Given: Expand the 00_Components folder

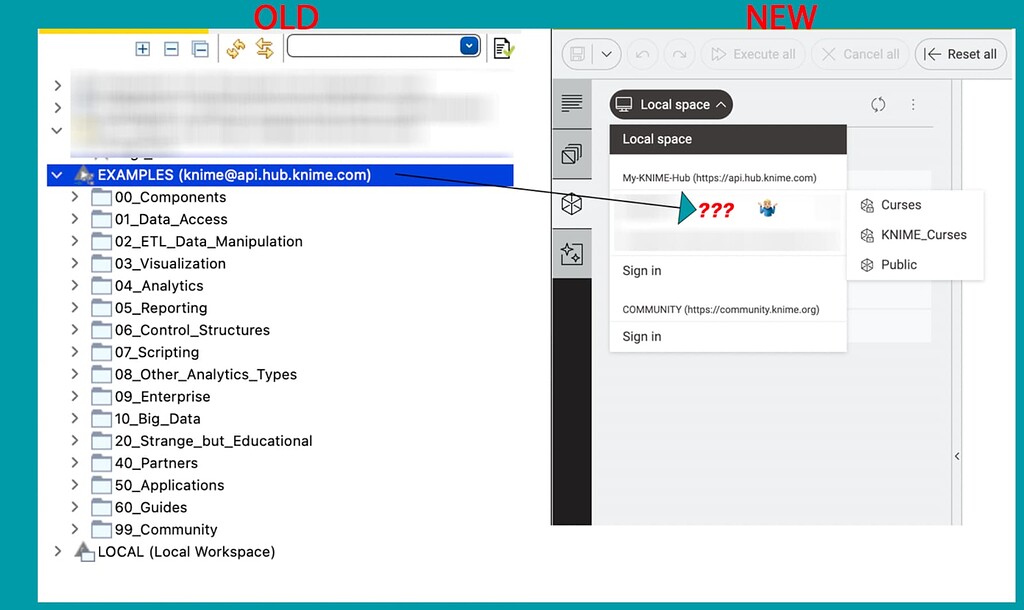Looking at the screenshot, I should coord(75,197).
